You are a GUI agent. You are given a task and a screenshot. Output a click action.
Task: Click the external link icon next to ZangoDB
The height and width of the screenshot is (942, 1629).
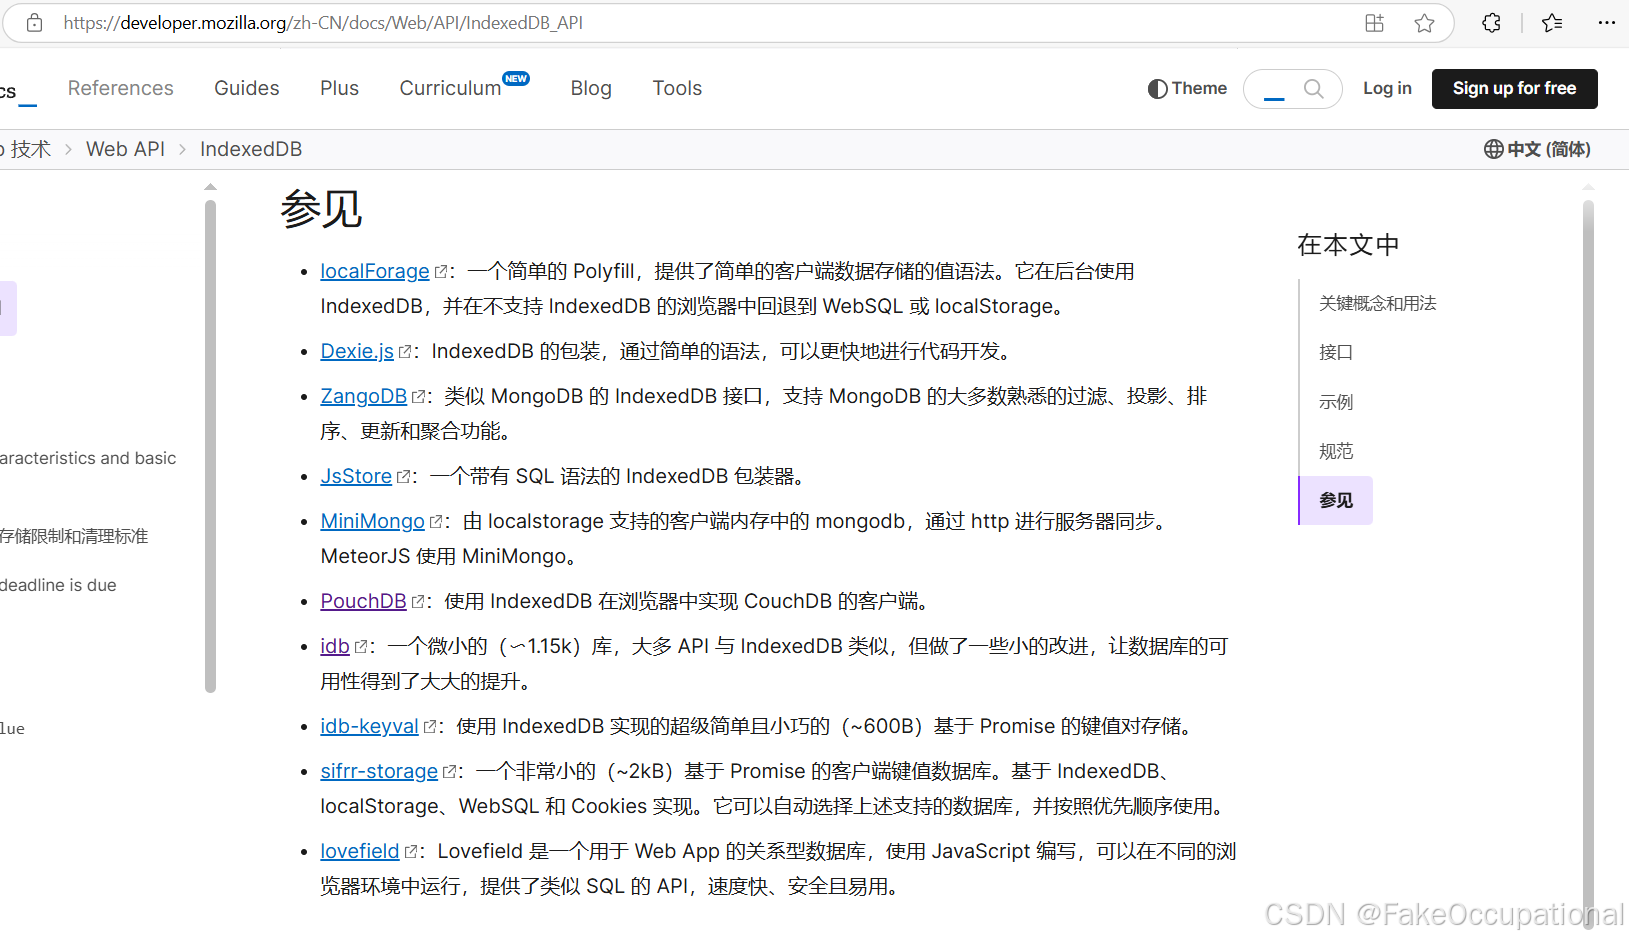point(419,397)
